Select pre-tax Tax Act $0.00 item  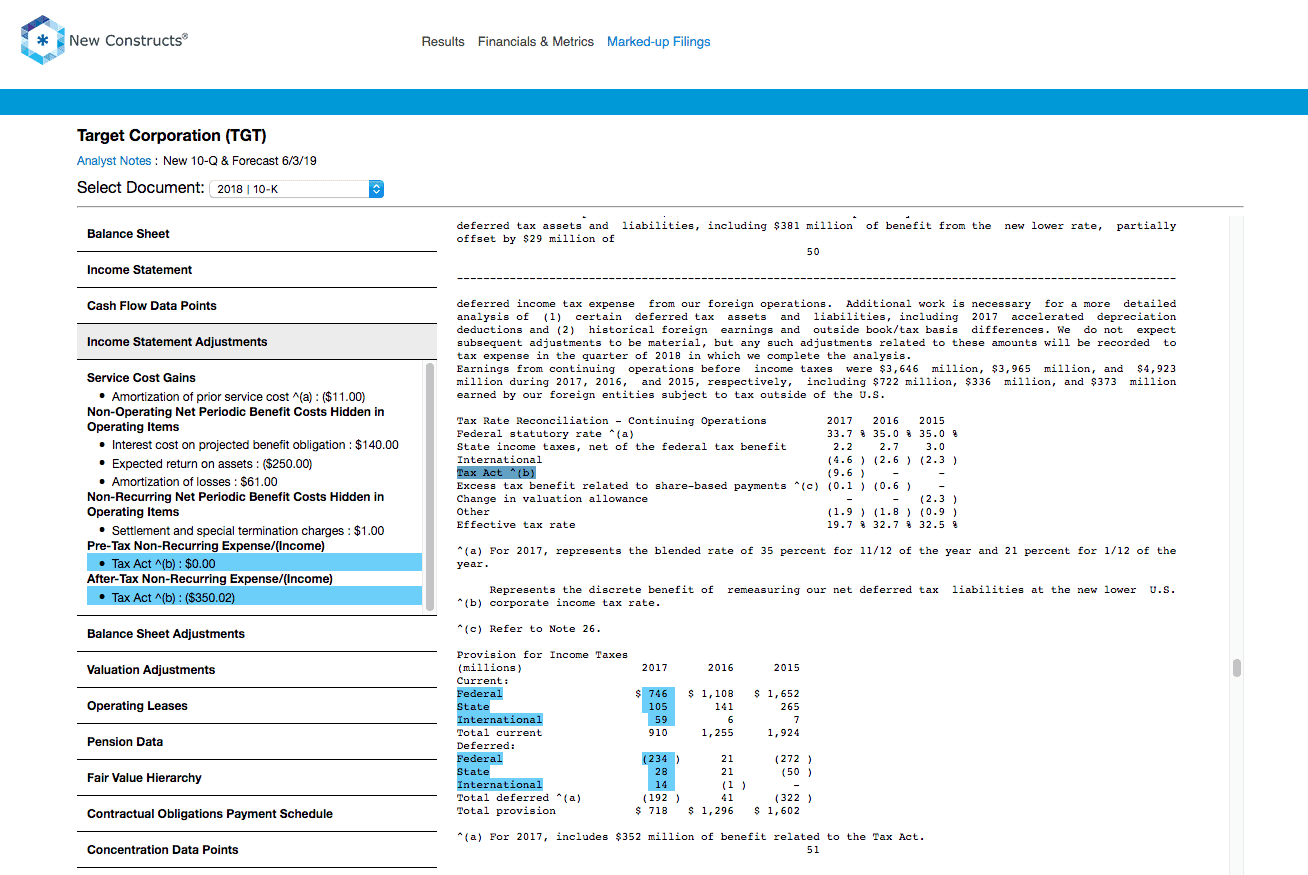254,564
